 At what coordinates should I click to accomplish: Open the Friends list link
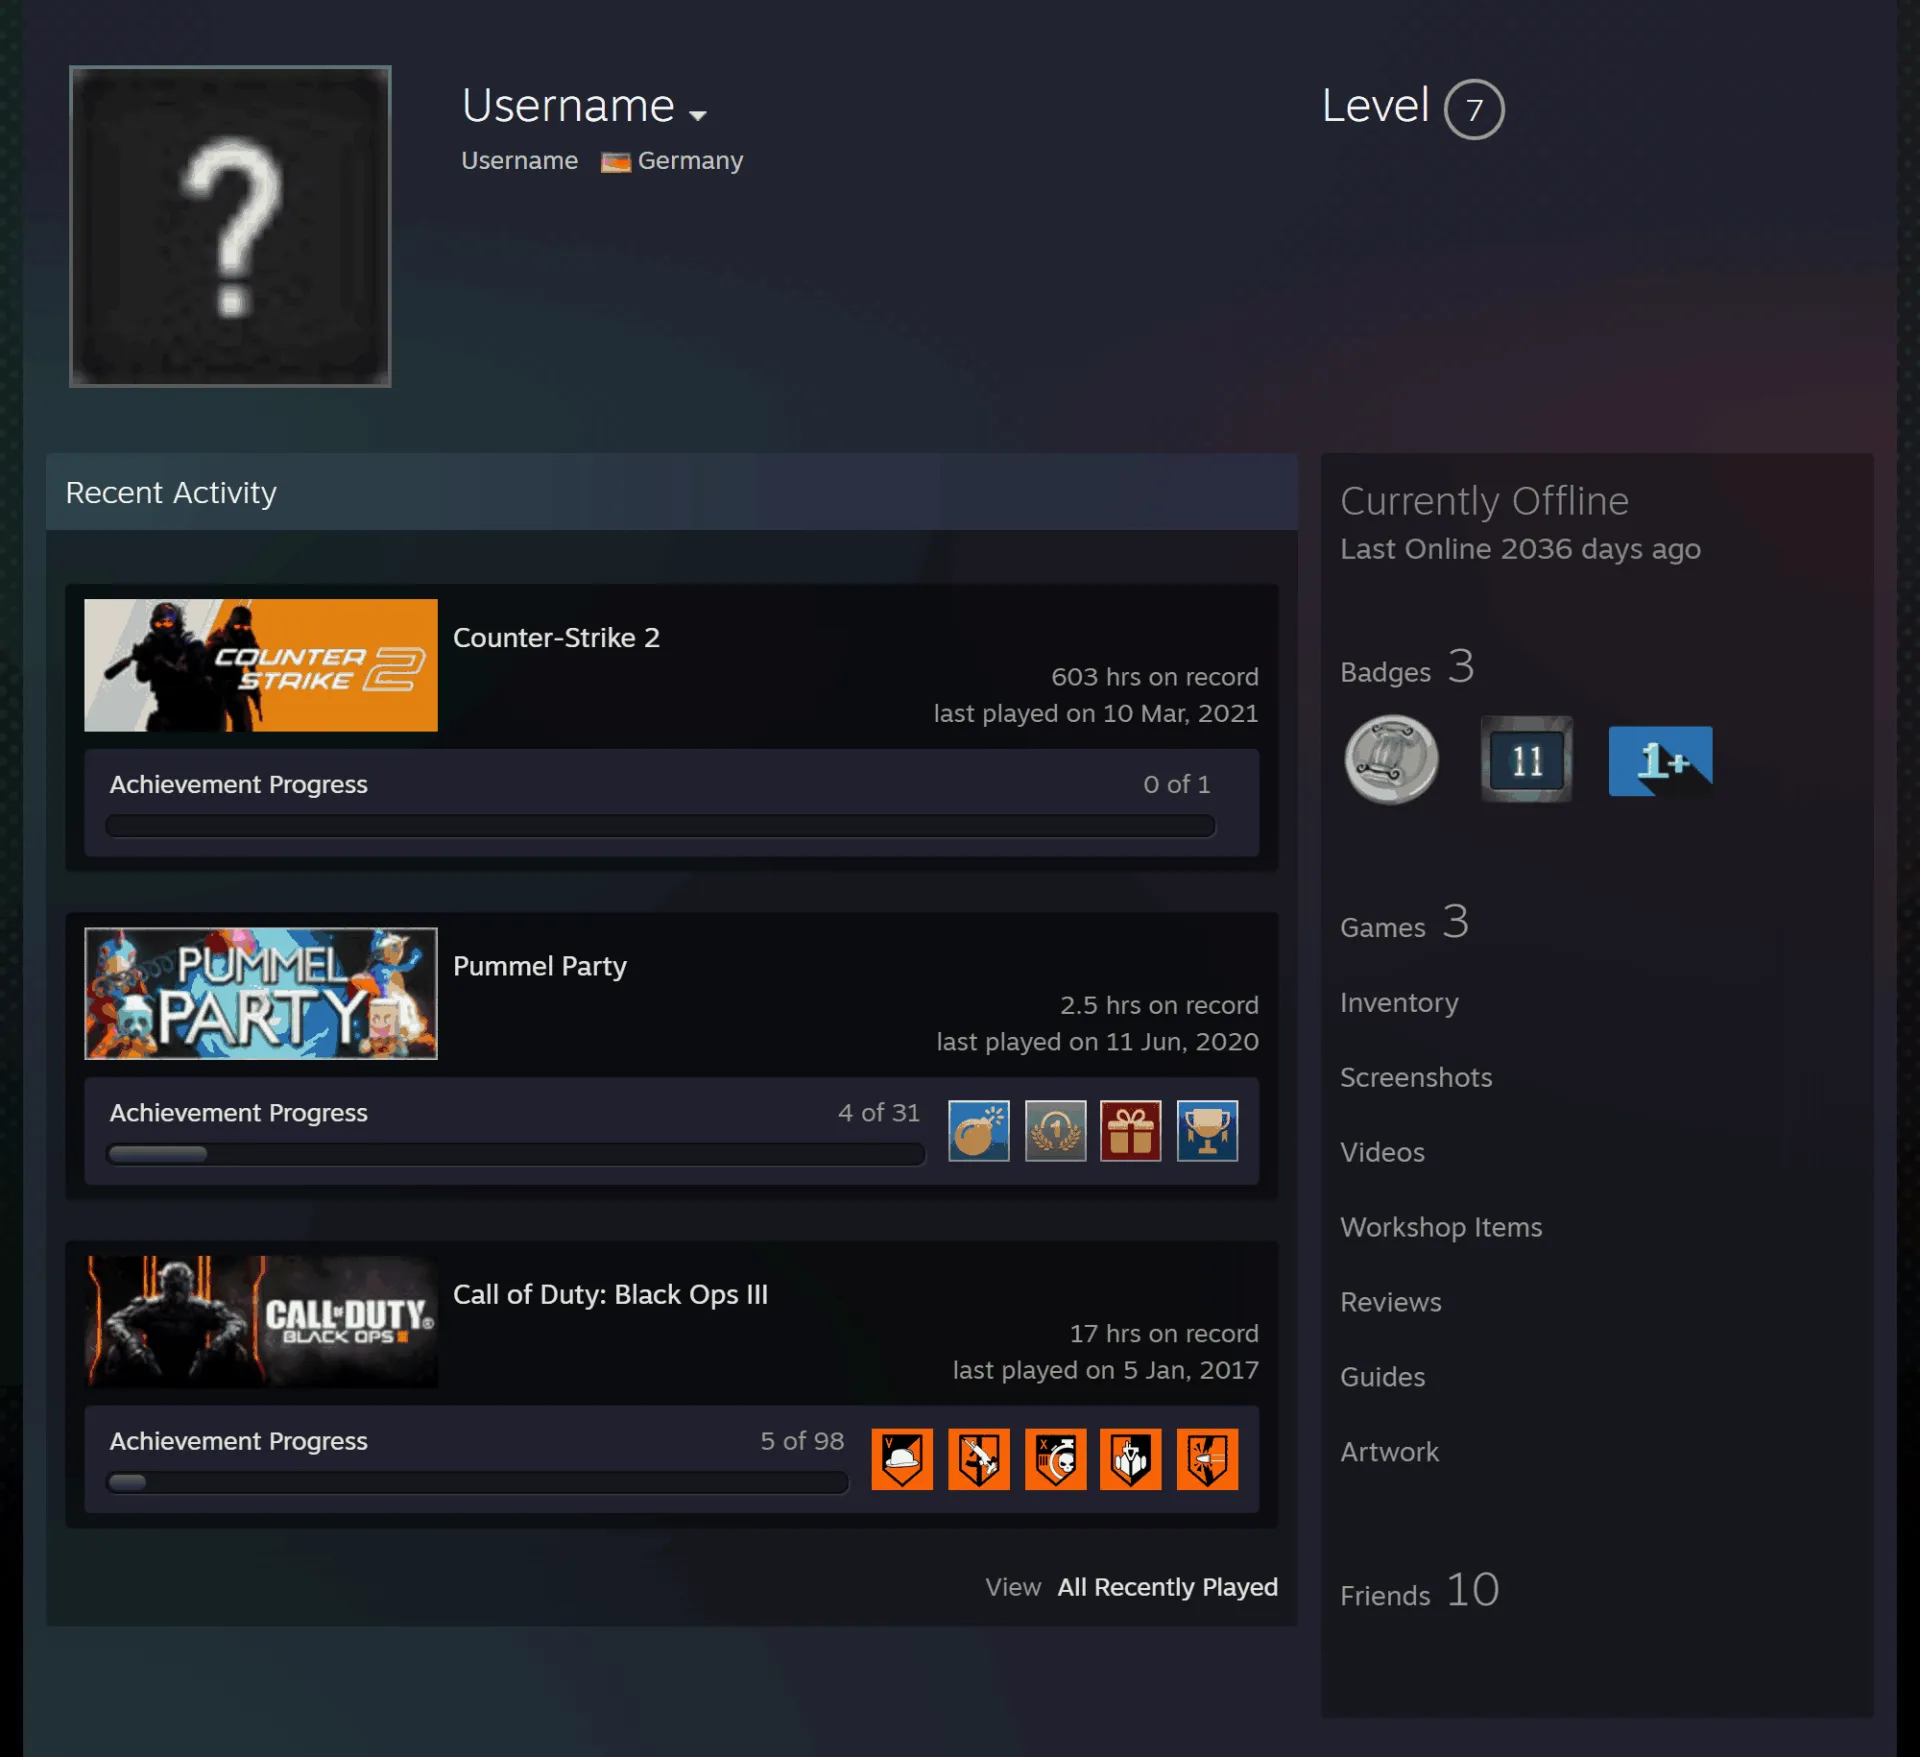(x=1419, y=1591)
